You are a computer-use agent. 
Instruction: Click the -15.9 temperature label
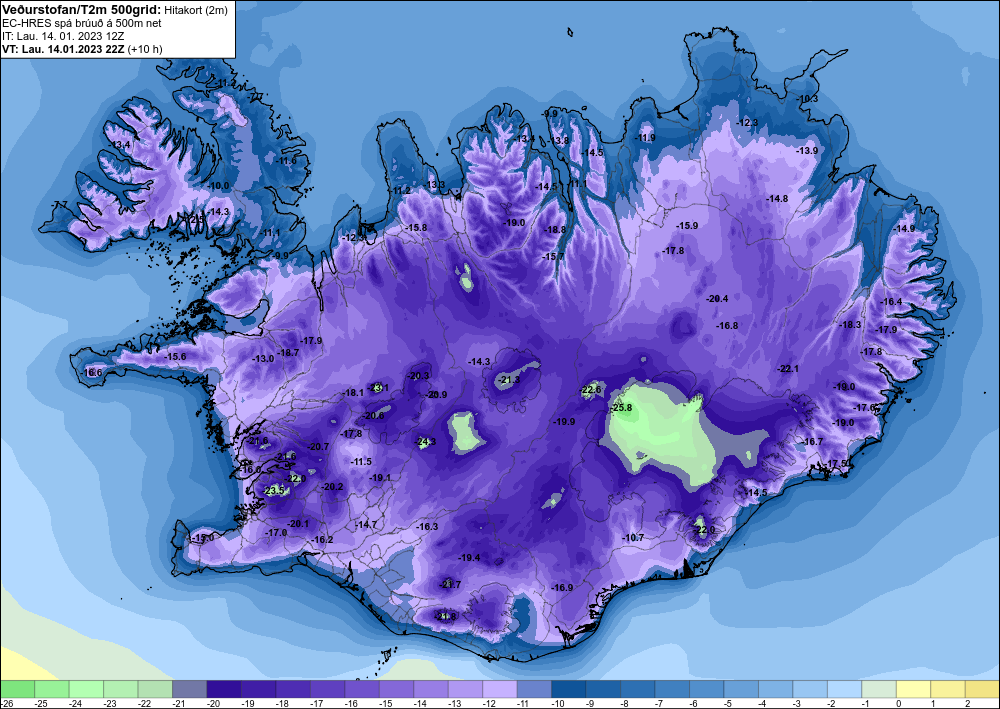(x=688, y=226)
